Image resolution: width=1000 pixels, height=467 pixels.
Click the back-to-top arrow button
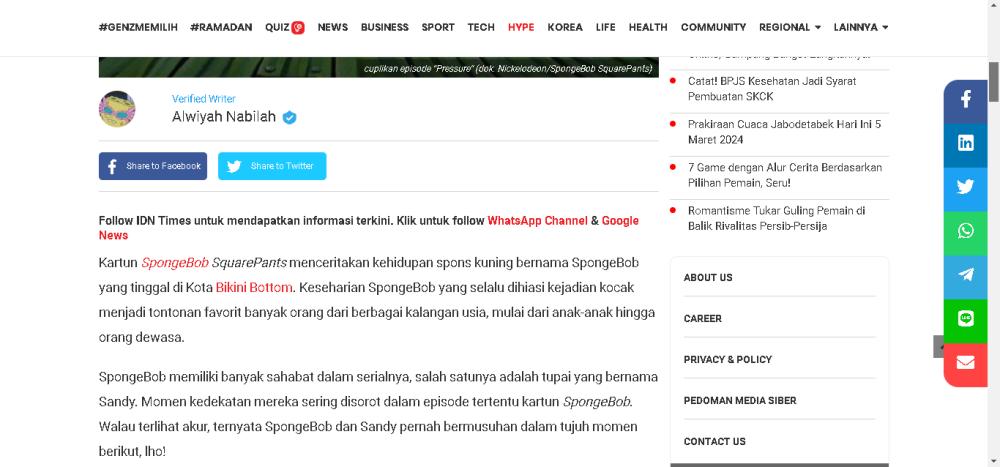tap(939, 346)
